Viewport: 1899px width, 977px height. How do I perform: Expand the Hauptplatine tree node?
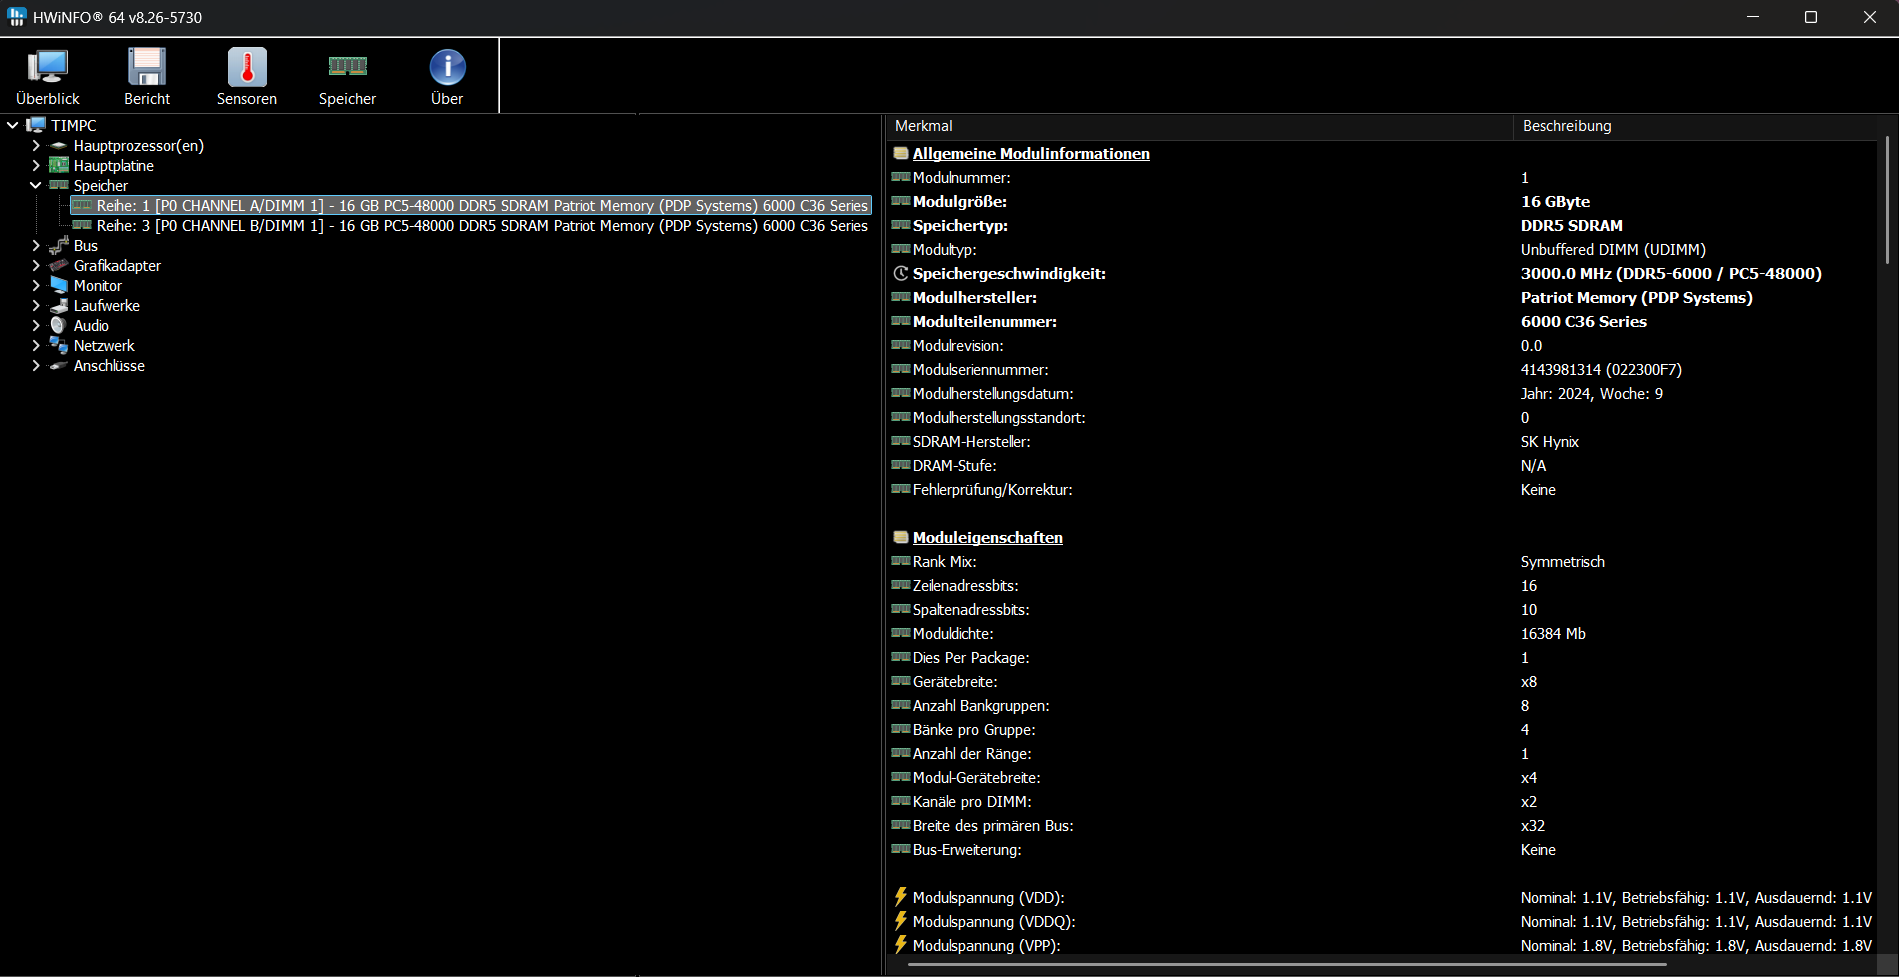coord(36,165)
